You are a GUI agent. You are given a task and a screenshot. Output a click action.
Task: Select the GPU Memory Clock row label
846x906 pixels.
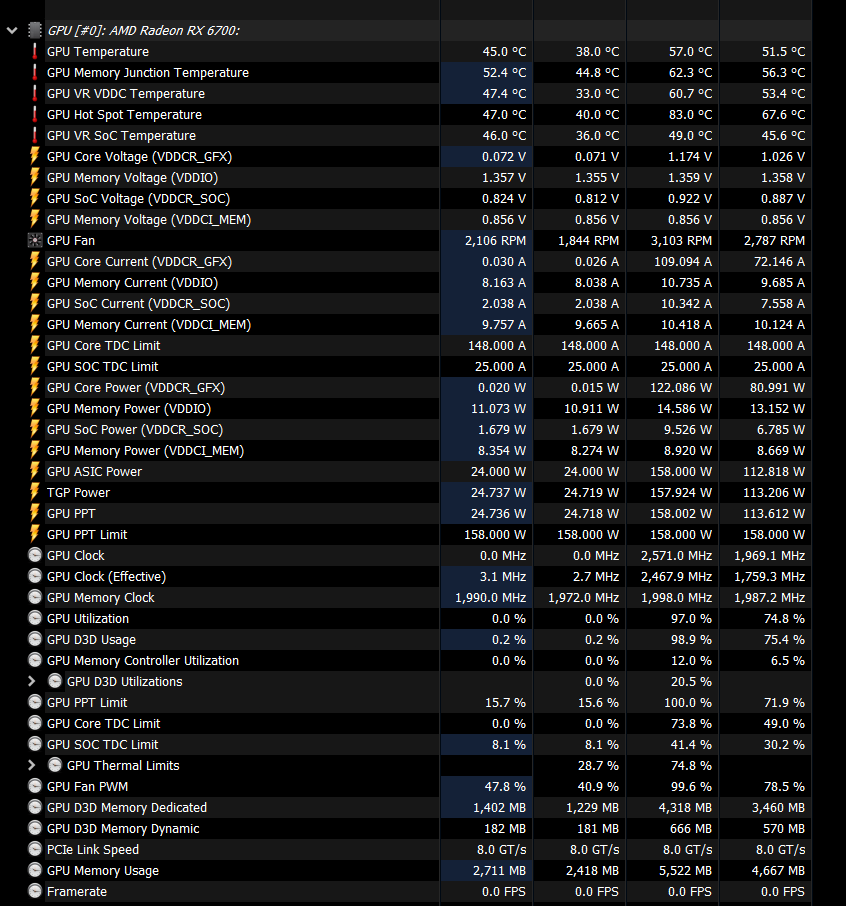click(x=101, y=597)
